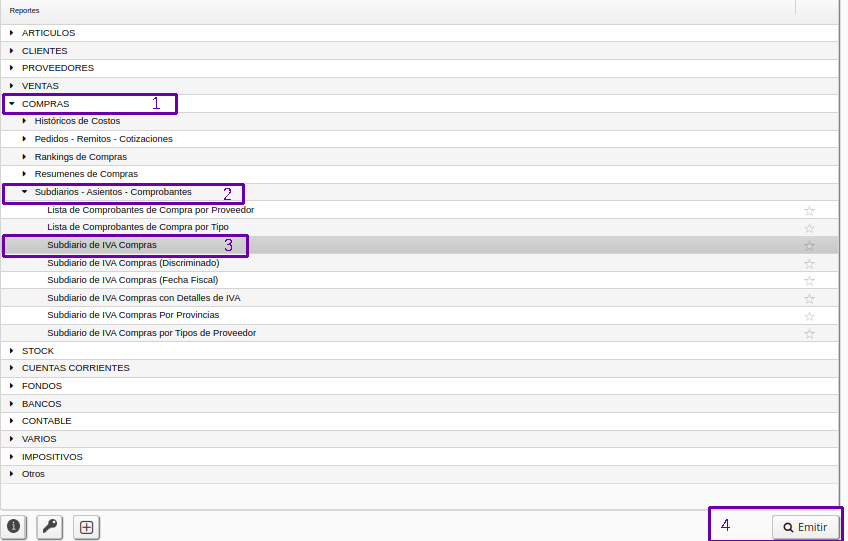Screen dimensions: 848x541
Task: Favorite Subdiario de IVA Compras (Fecha Fiscal)
Action: point(809,281)
